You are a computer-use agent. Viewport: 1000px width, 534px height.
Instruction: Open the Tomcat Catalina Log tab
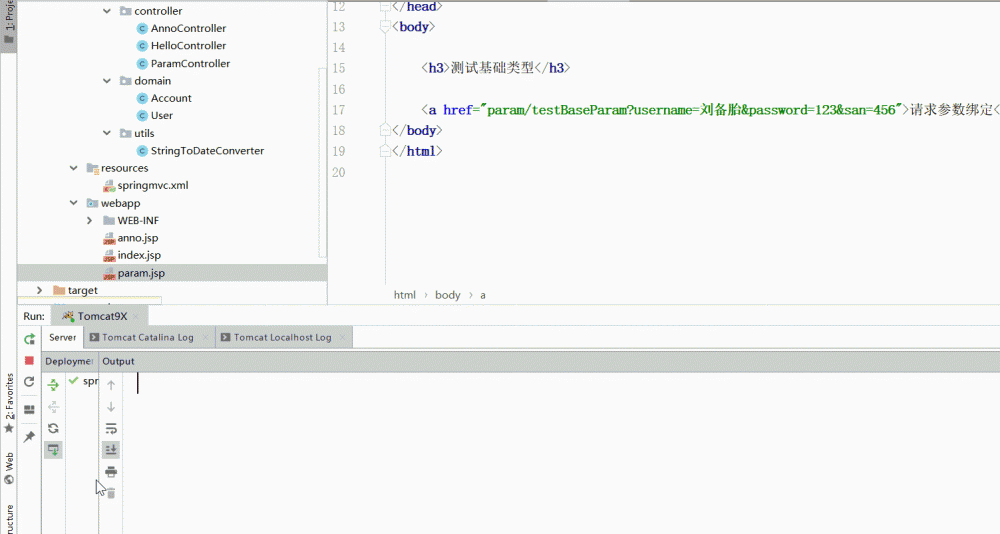[147, 337]
